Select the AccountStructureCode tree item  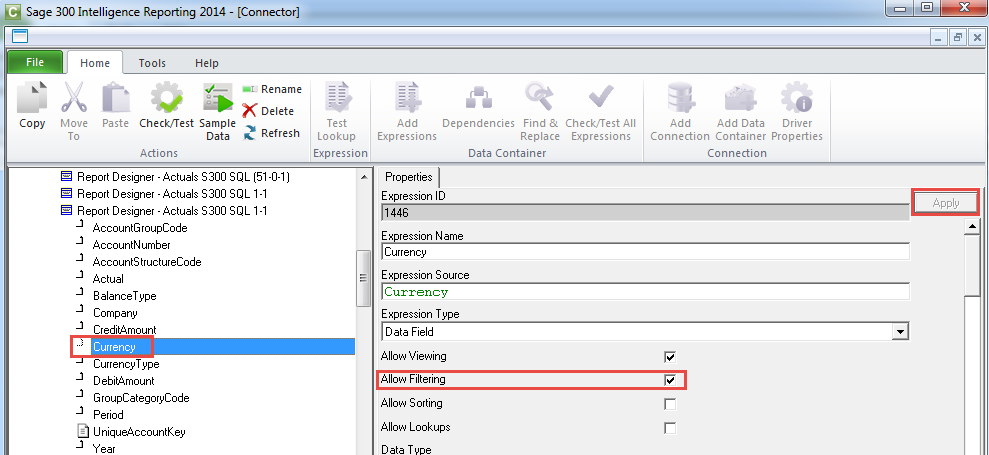point(147,262)
